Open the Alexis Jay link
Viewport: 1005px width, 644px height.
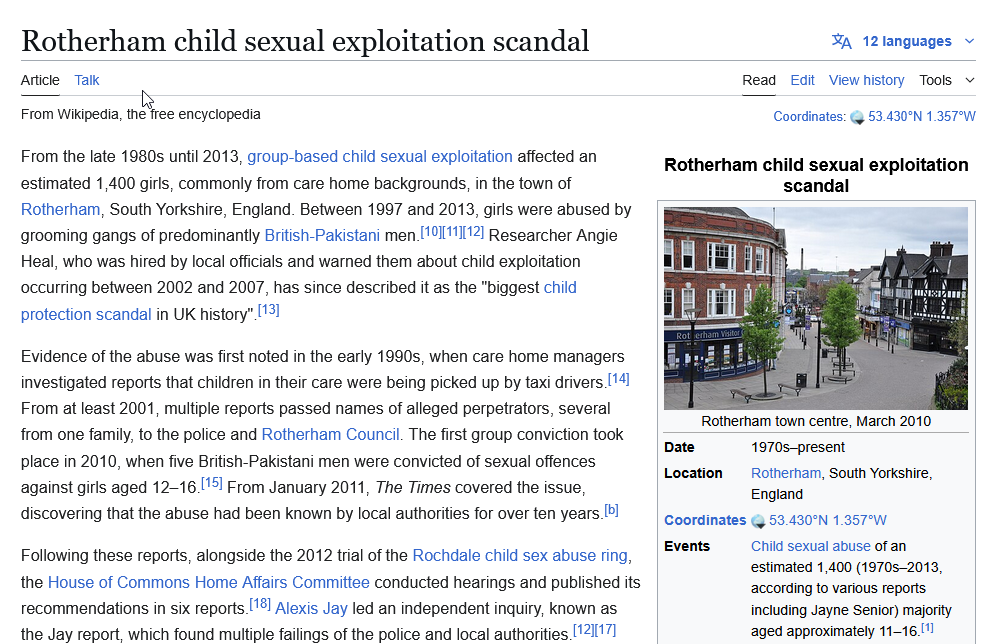pos(311,609)
